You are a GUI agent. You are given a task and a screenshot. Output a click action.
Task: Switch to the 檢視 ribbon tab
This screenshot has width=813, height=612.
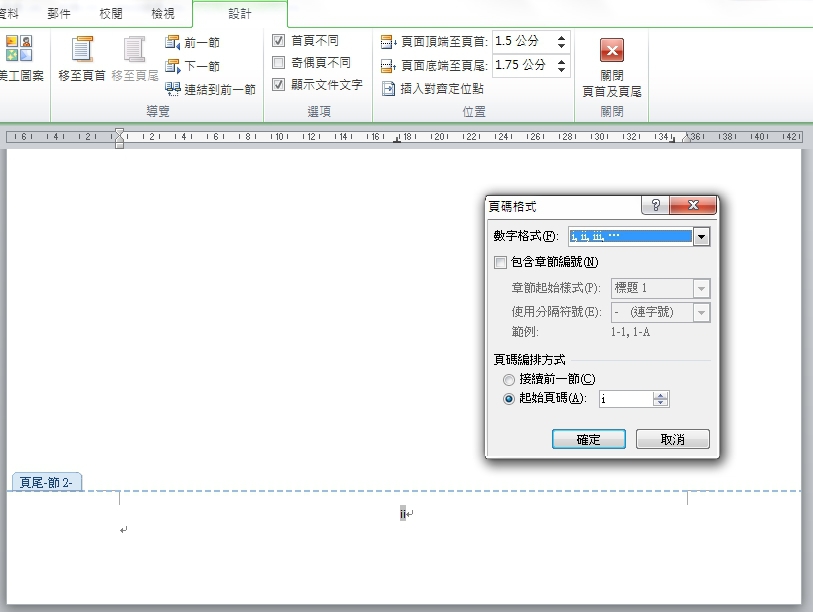[x=163, y=13]
